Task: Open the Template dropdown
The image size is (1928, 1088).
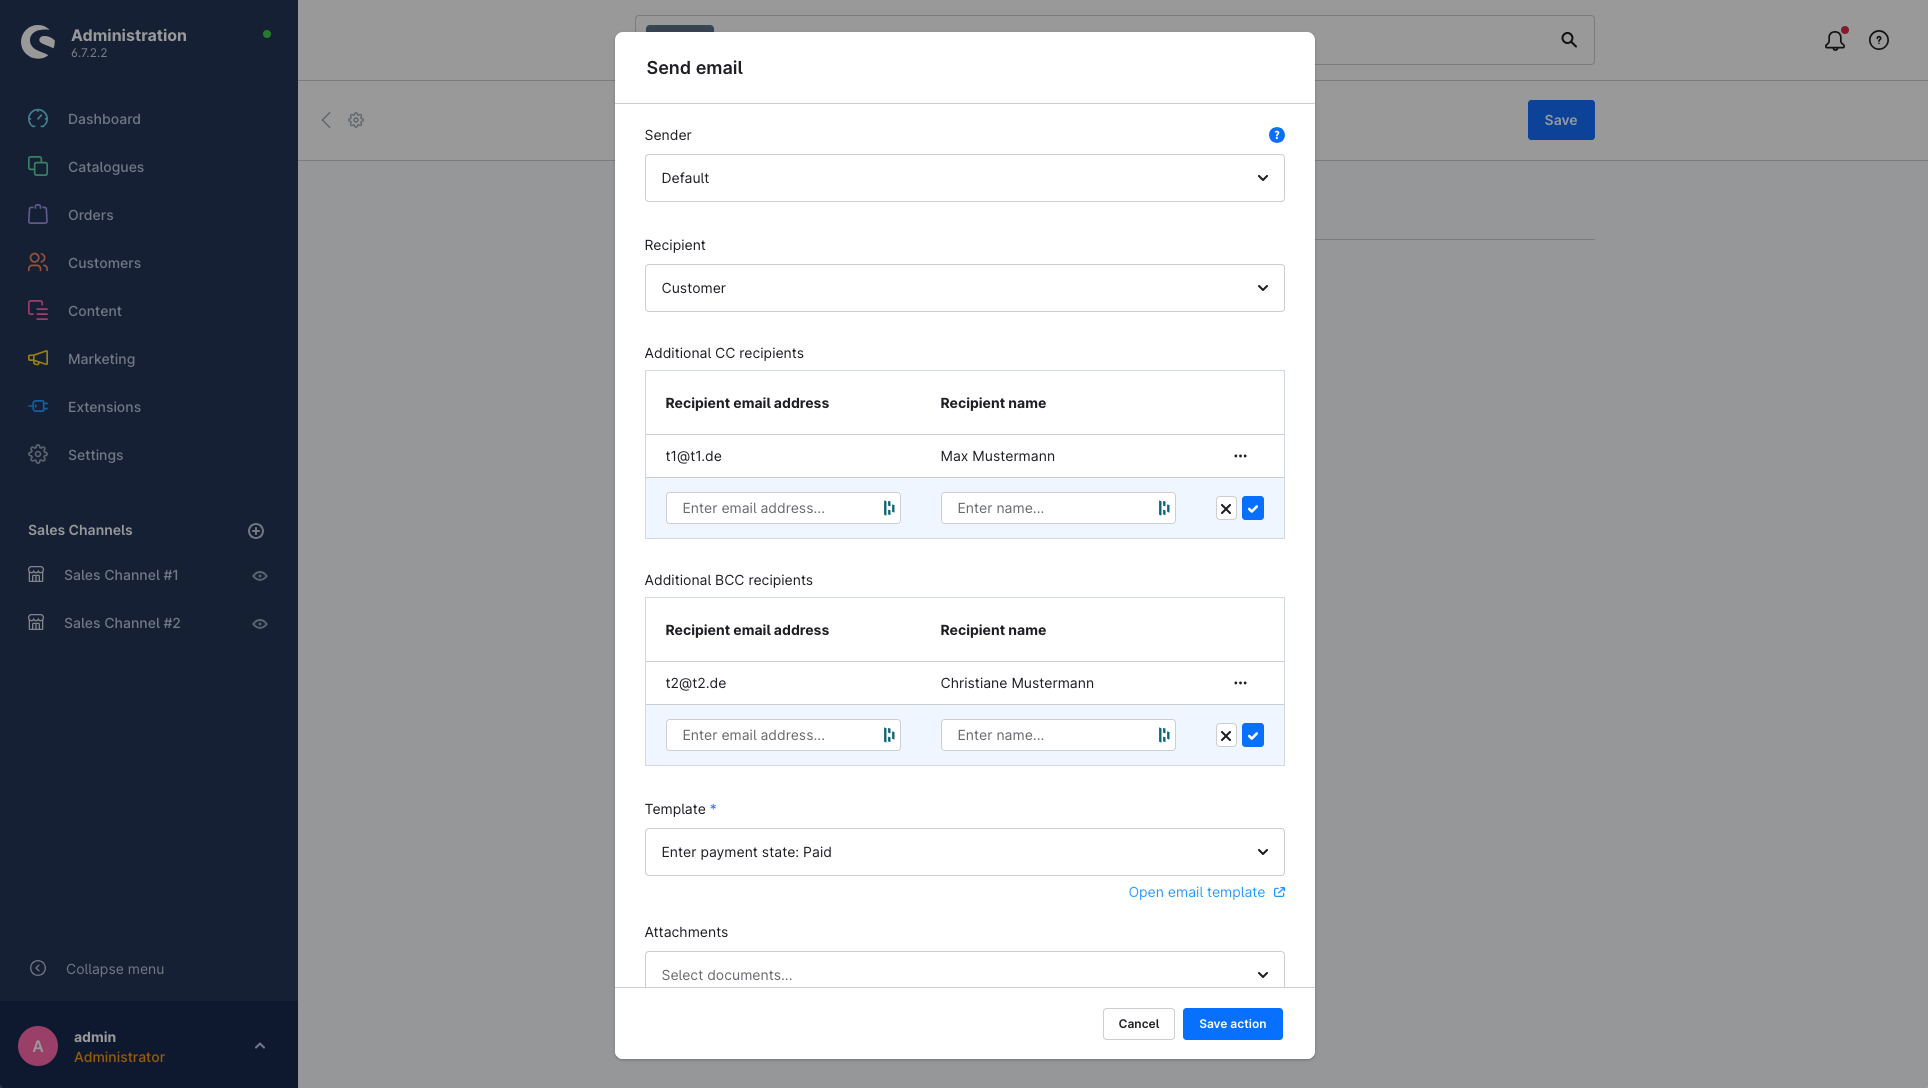Action: point(964,852)
